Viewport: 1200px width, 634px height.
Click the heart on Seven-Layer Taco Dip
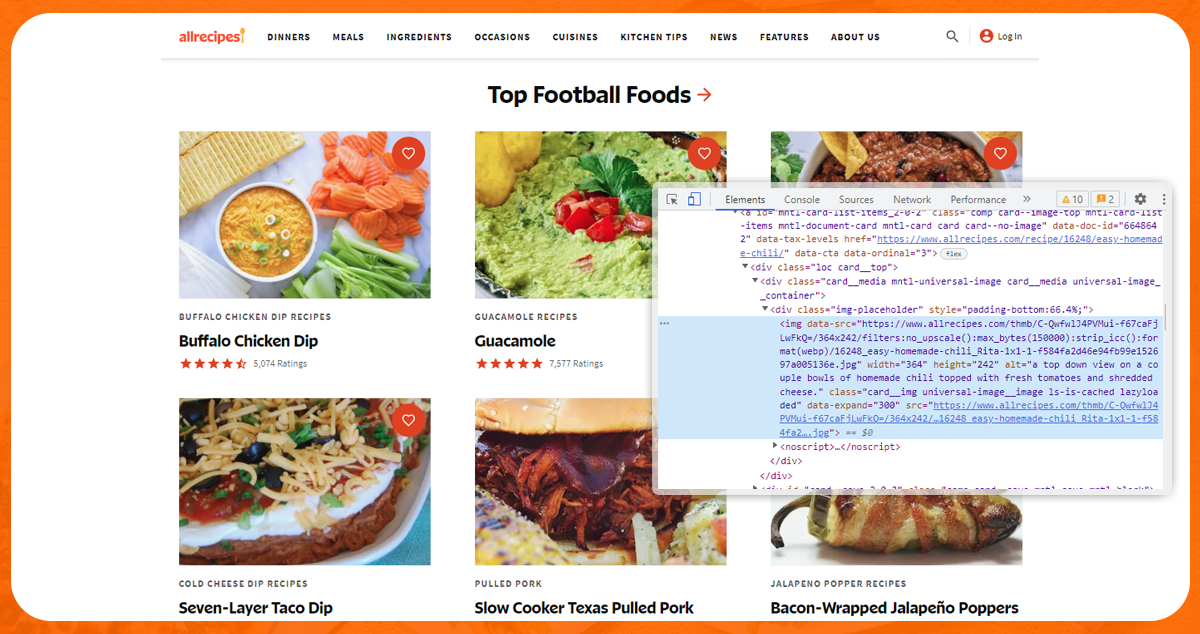[408, 420]
